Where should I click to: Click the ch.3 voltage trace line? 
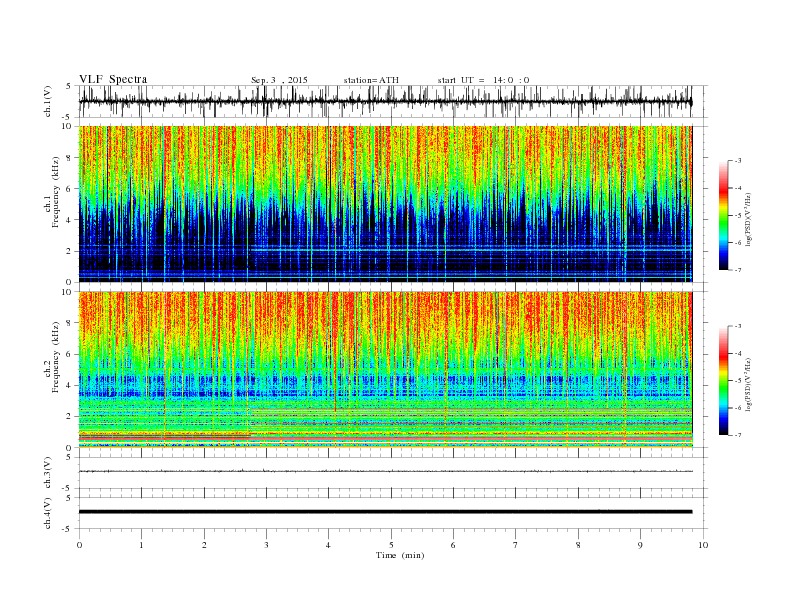[385, 471]
